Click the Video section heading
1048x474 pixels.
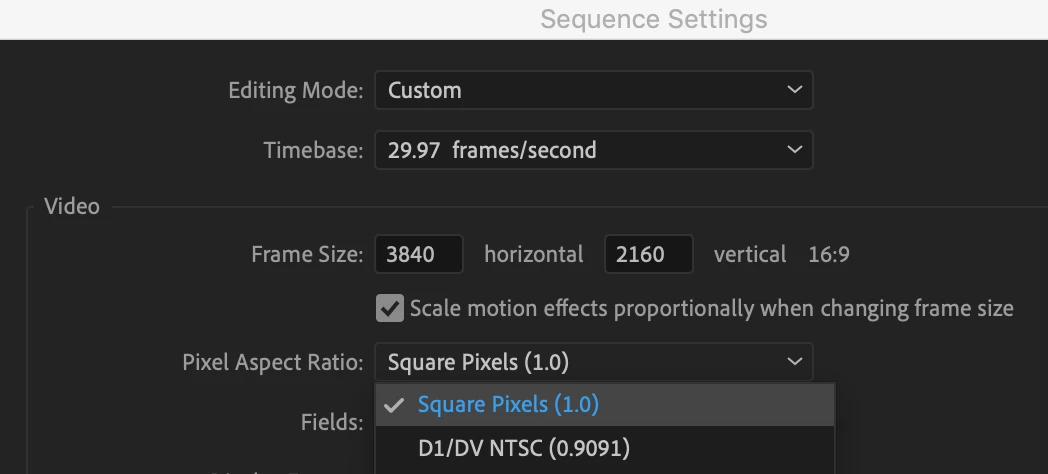click(x=72, y=206)
